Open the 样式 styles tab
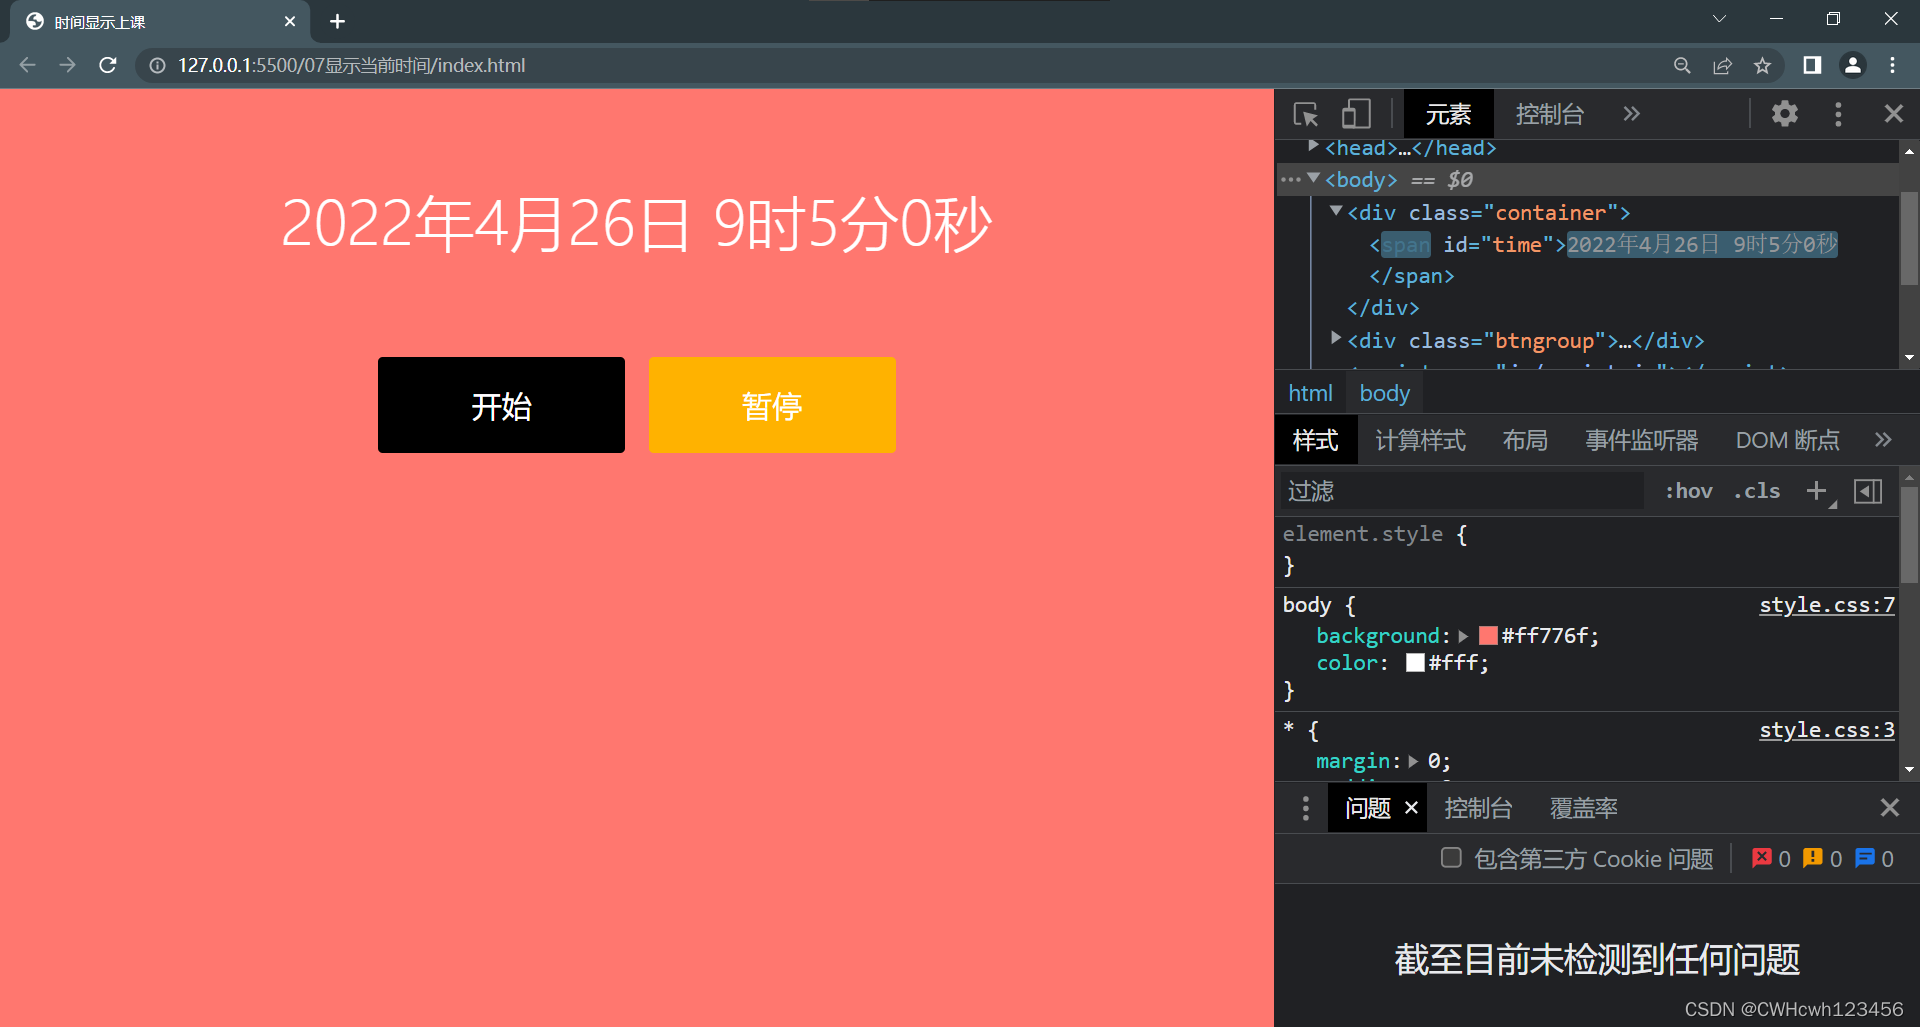Viewport: 1920px width, 1027px height. click(x=1315, y=440)
